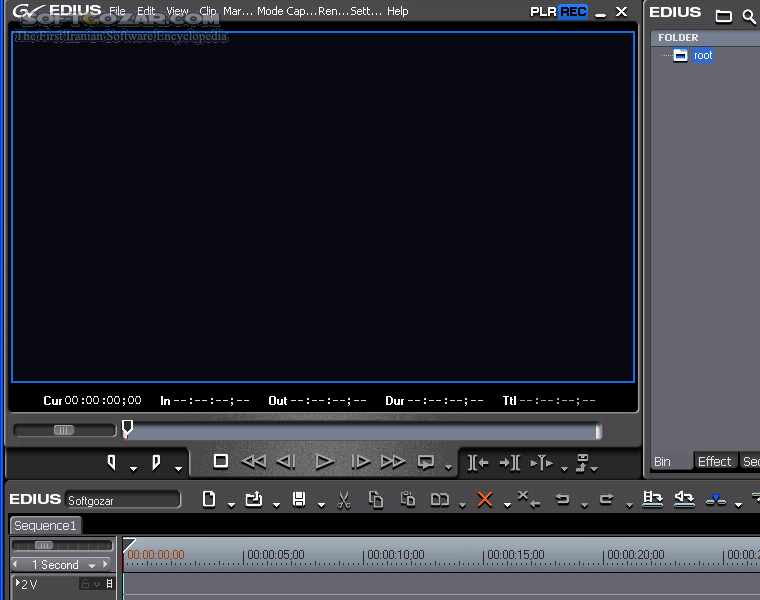Select the root folder in the bin

tap(702, 56)
